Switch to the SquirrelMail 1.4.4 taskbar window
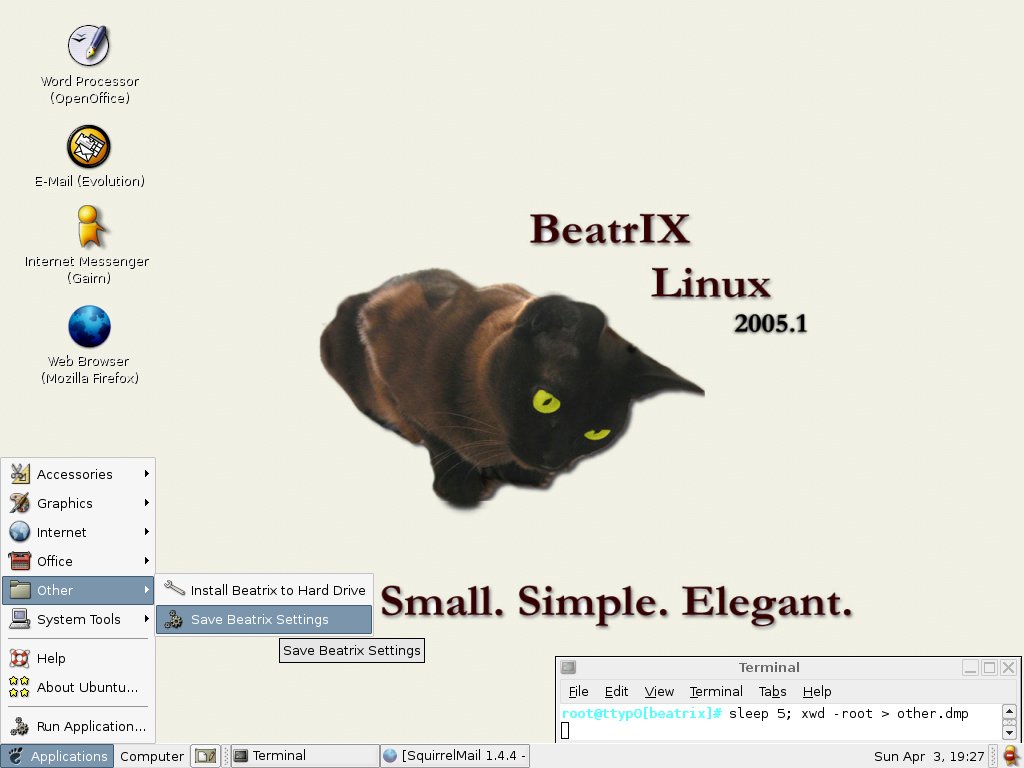The image size is (1024, 768). point(455,756)
